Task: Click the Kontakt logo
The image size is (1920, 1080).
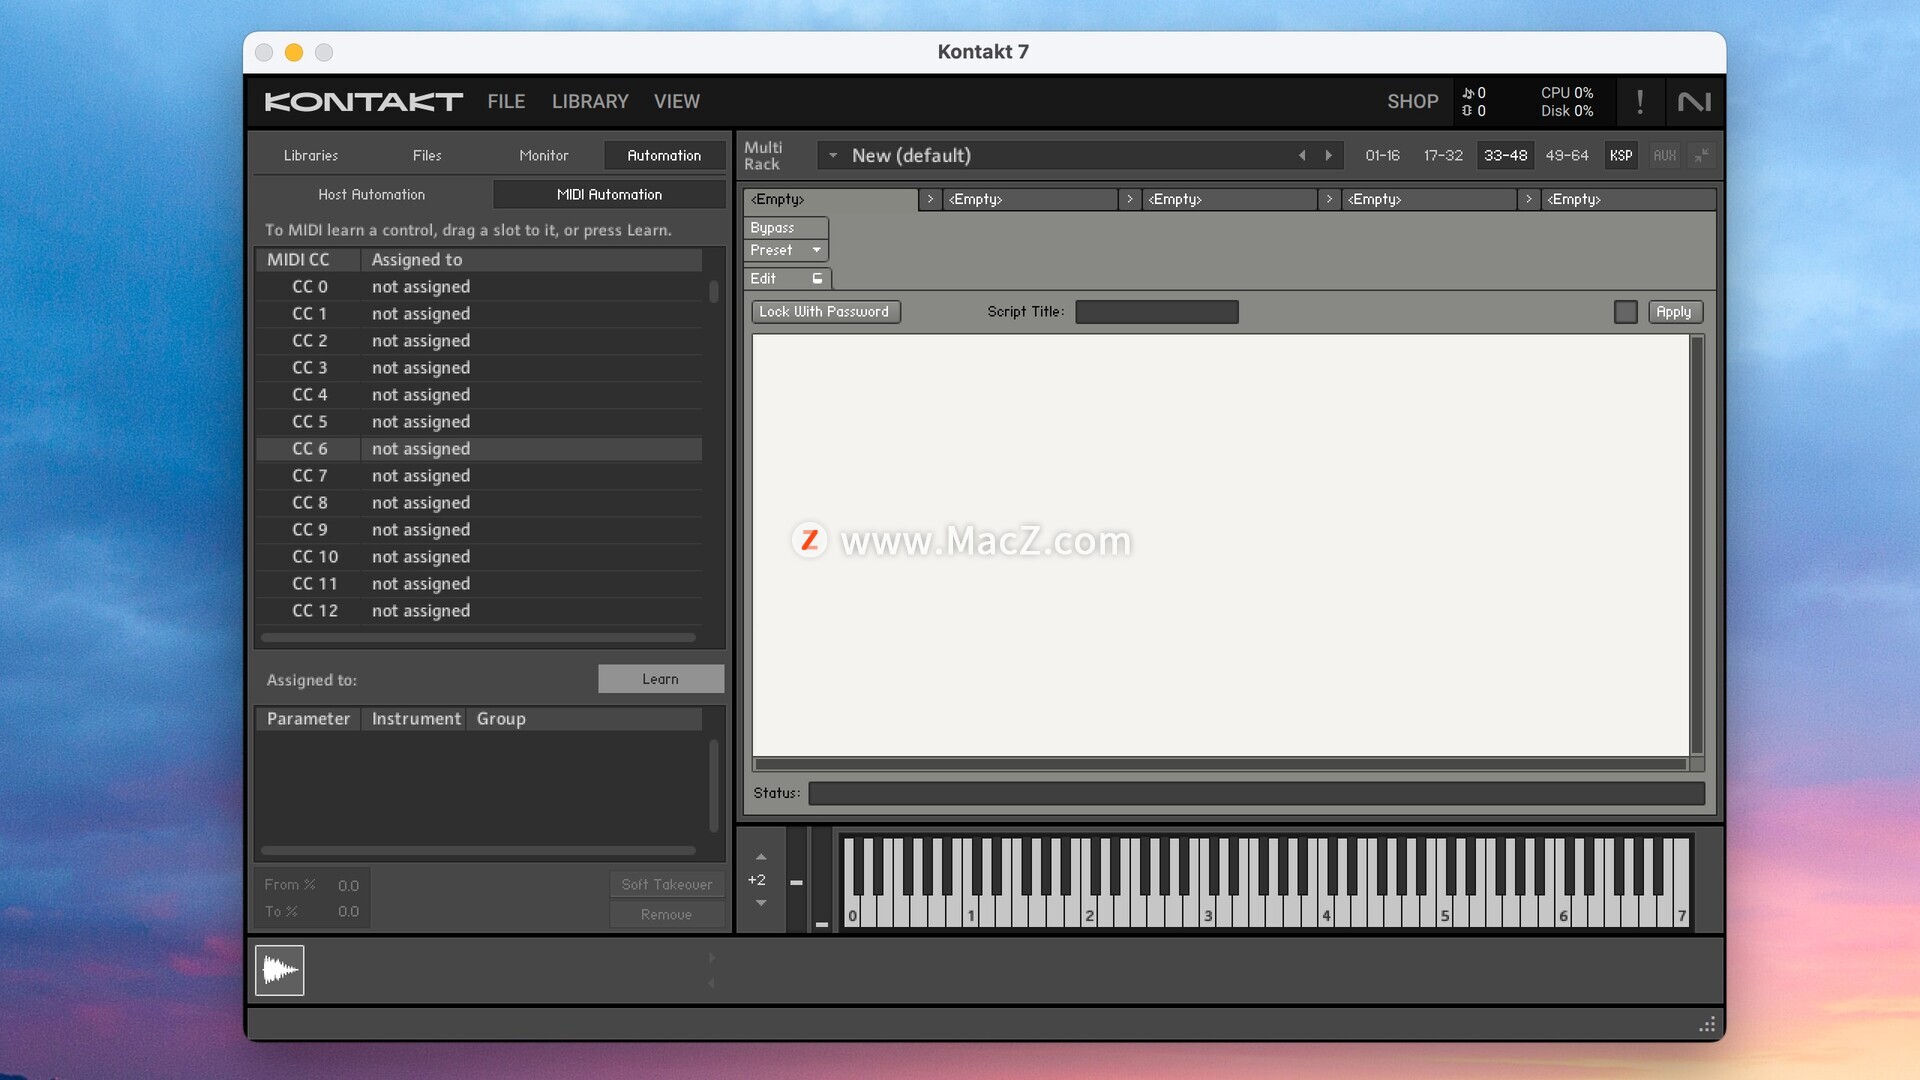Action: point(363,101)
